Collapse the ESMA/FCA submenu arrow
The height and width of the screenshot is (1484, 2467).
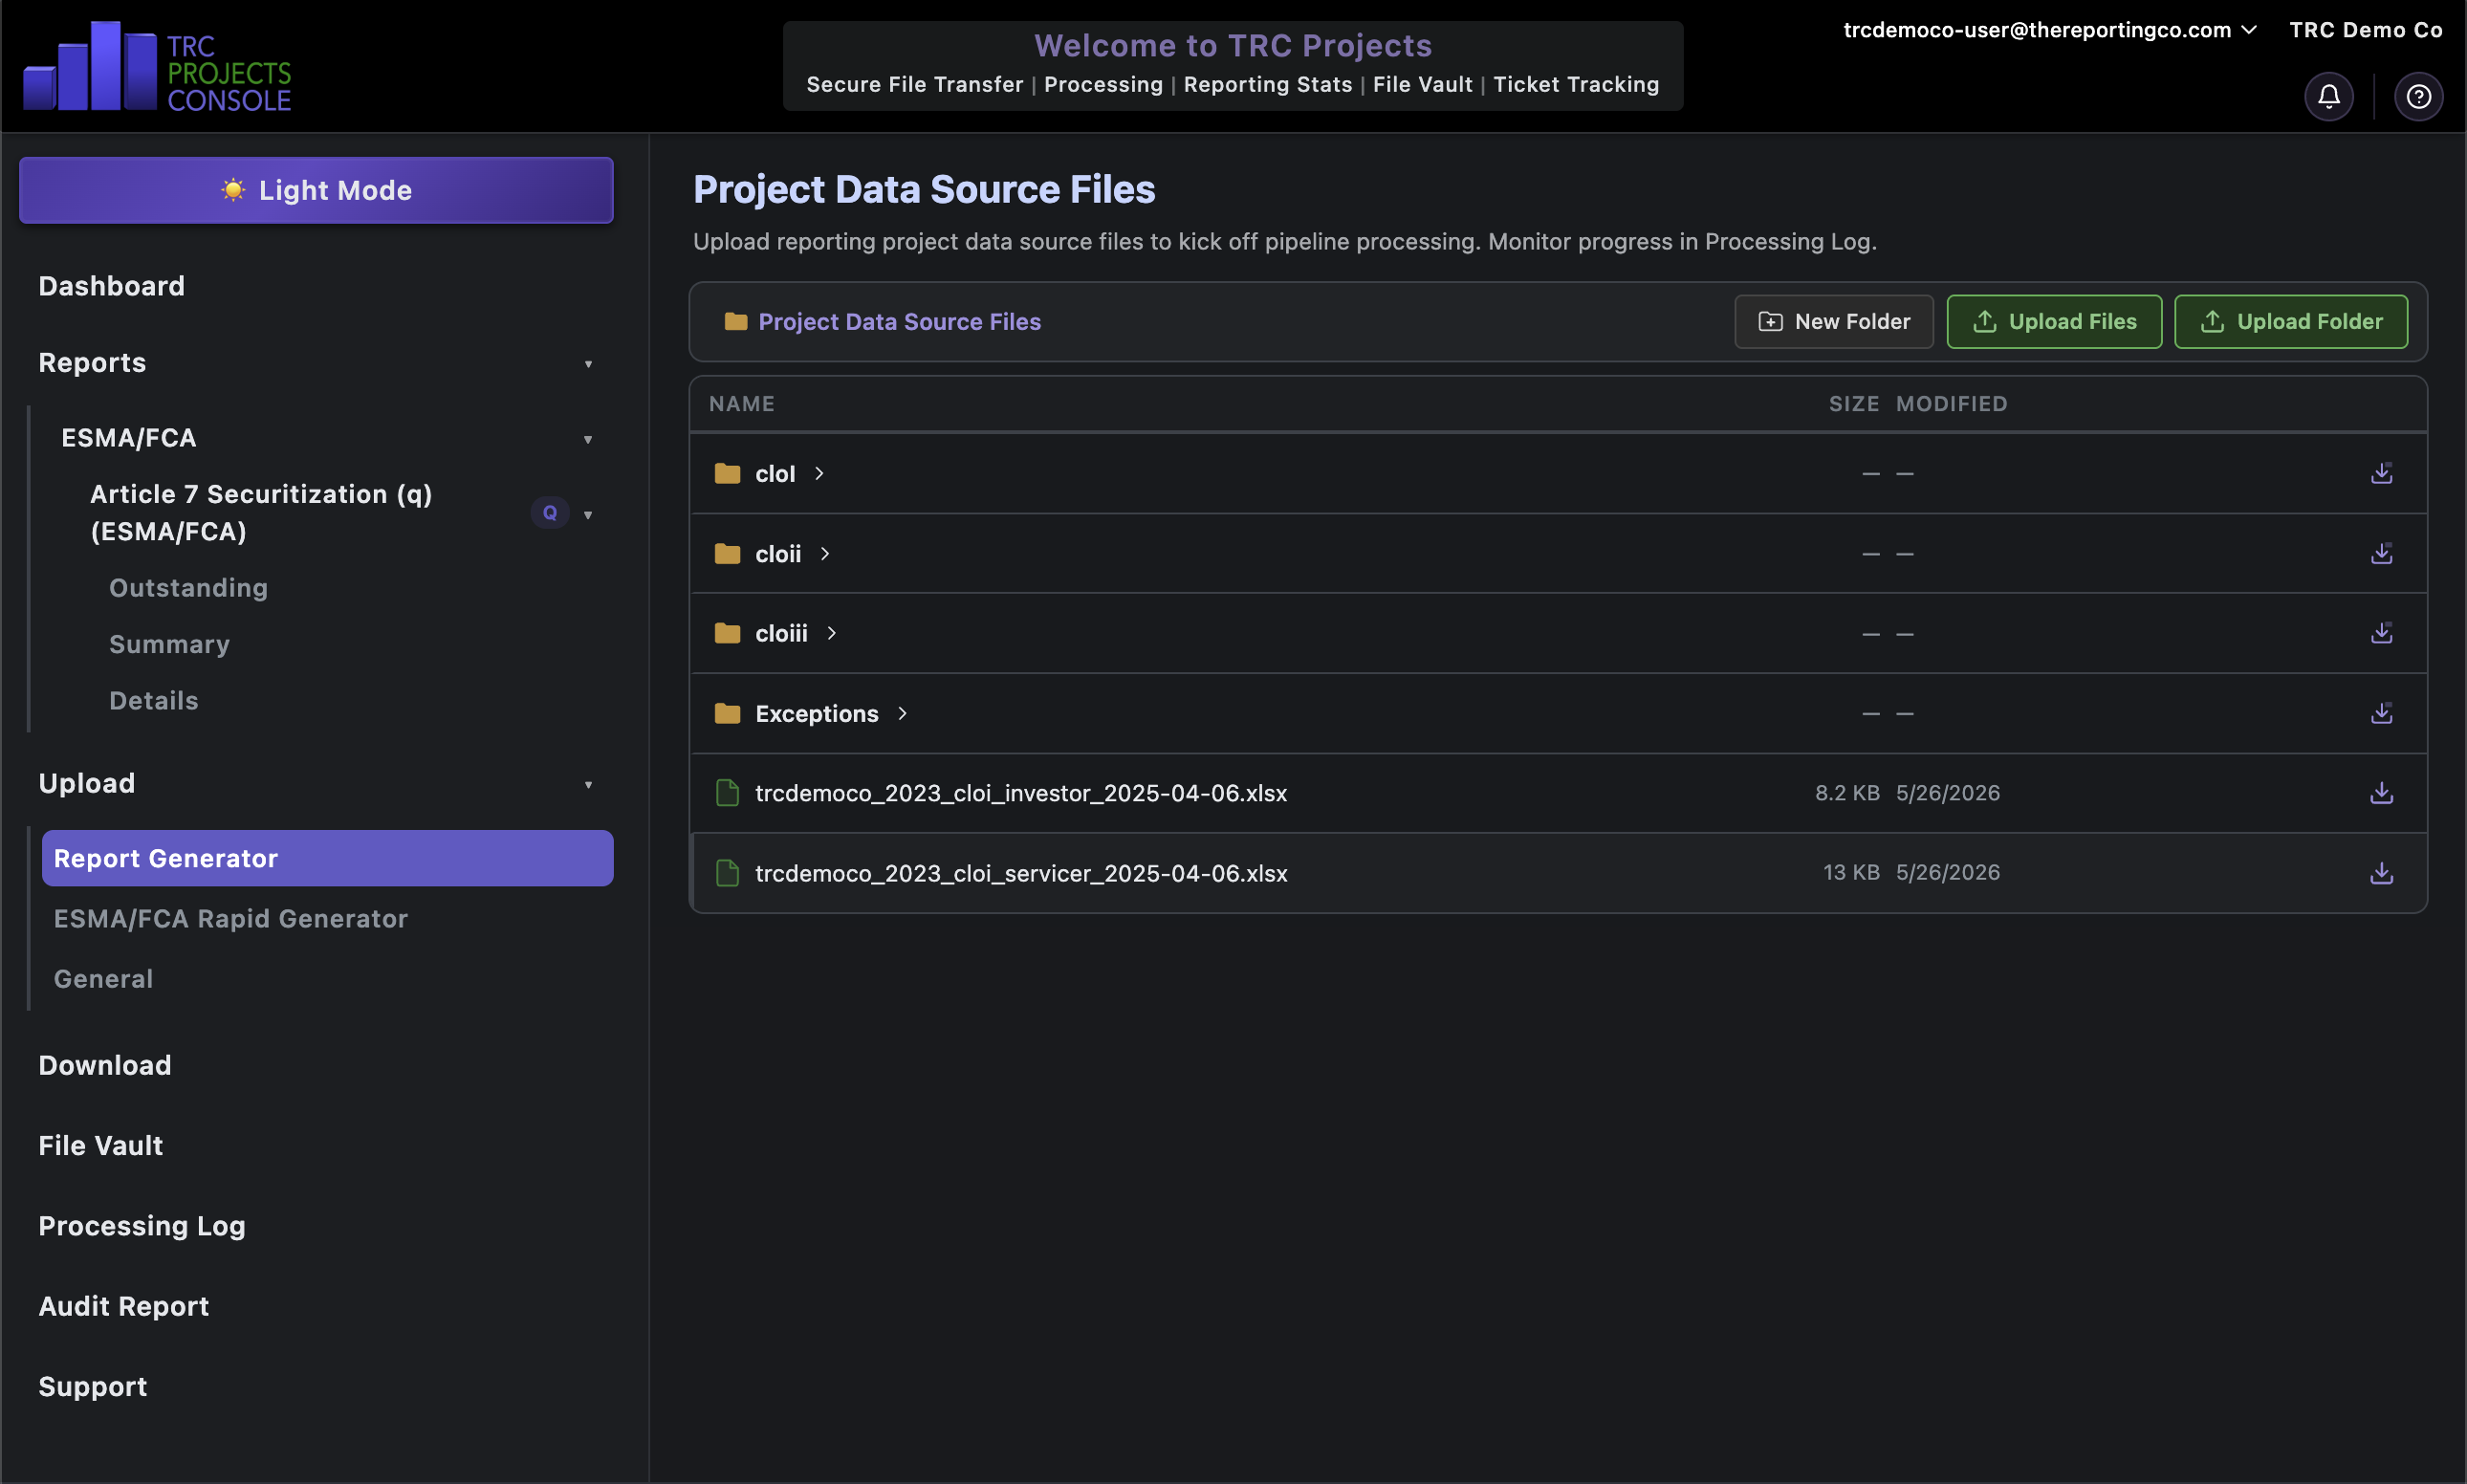click(588, 440)
